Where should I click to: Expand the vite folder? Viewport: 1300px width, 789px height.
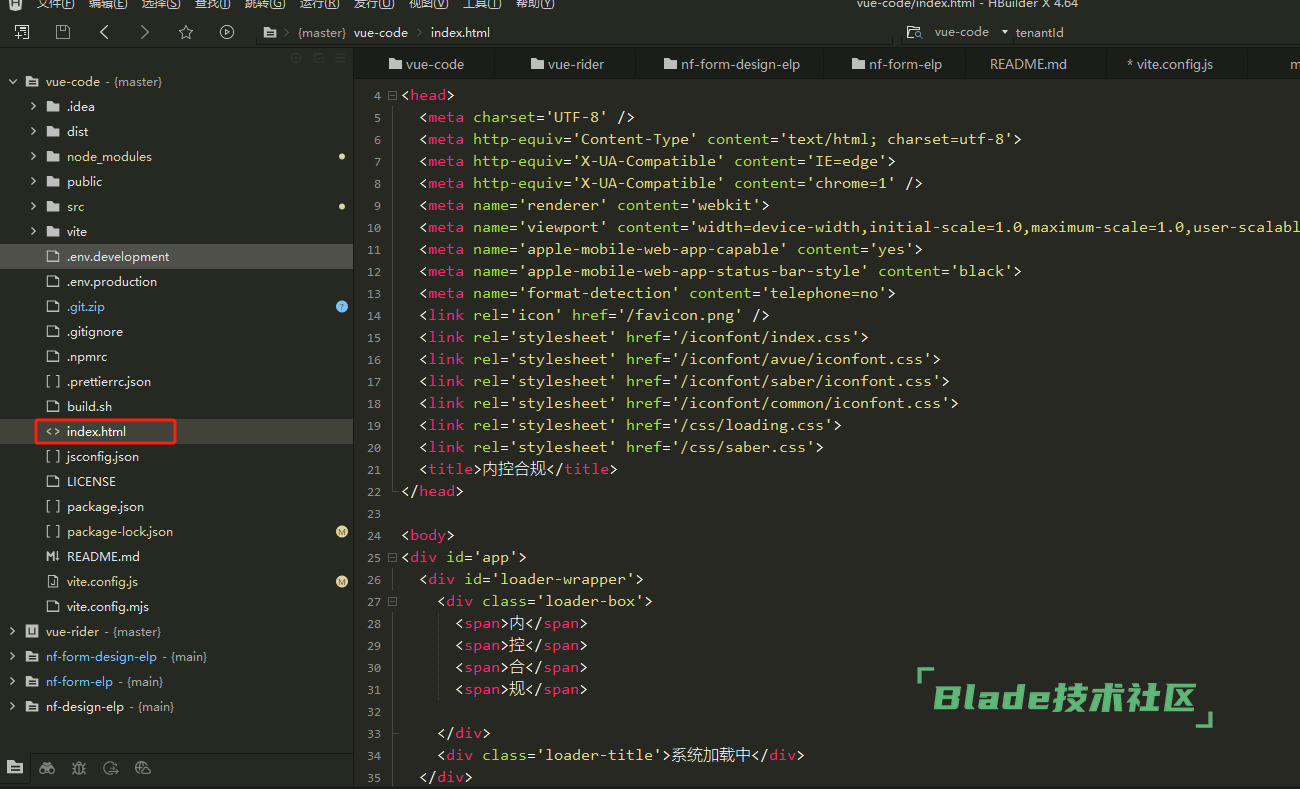click(33, 232)
